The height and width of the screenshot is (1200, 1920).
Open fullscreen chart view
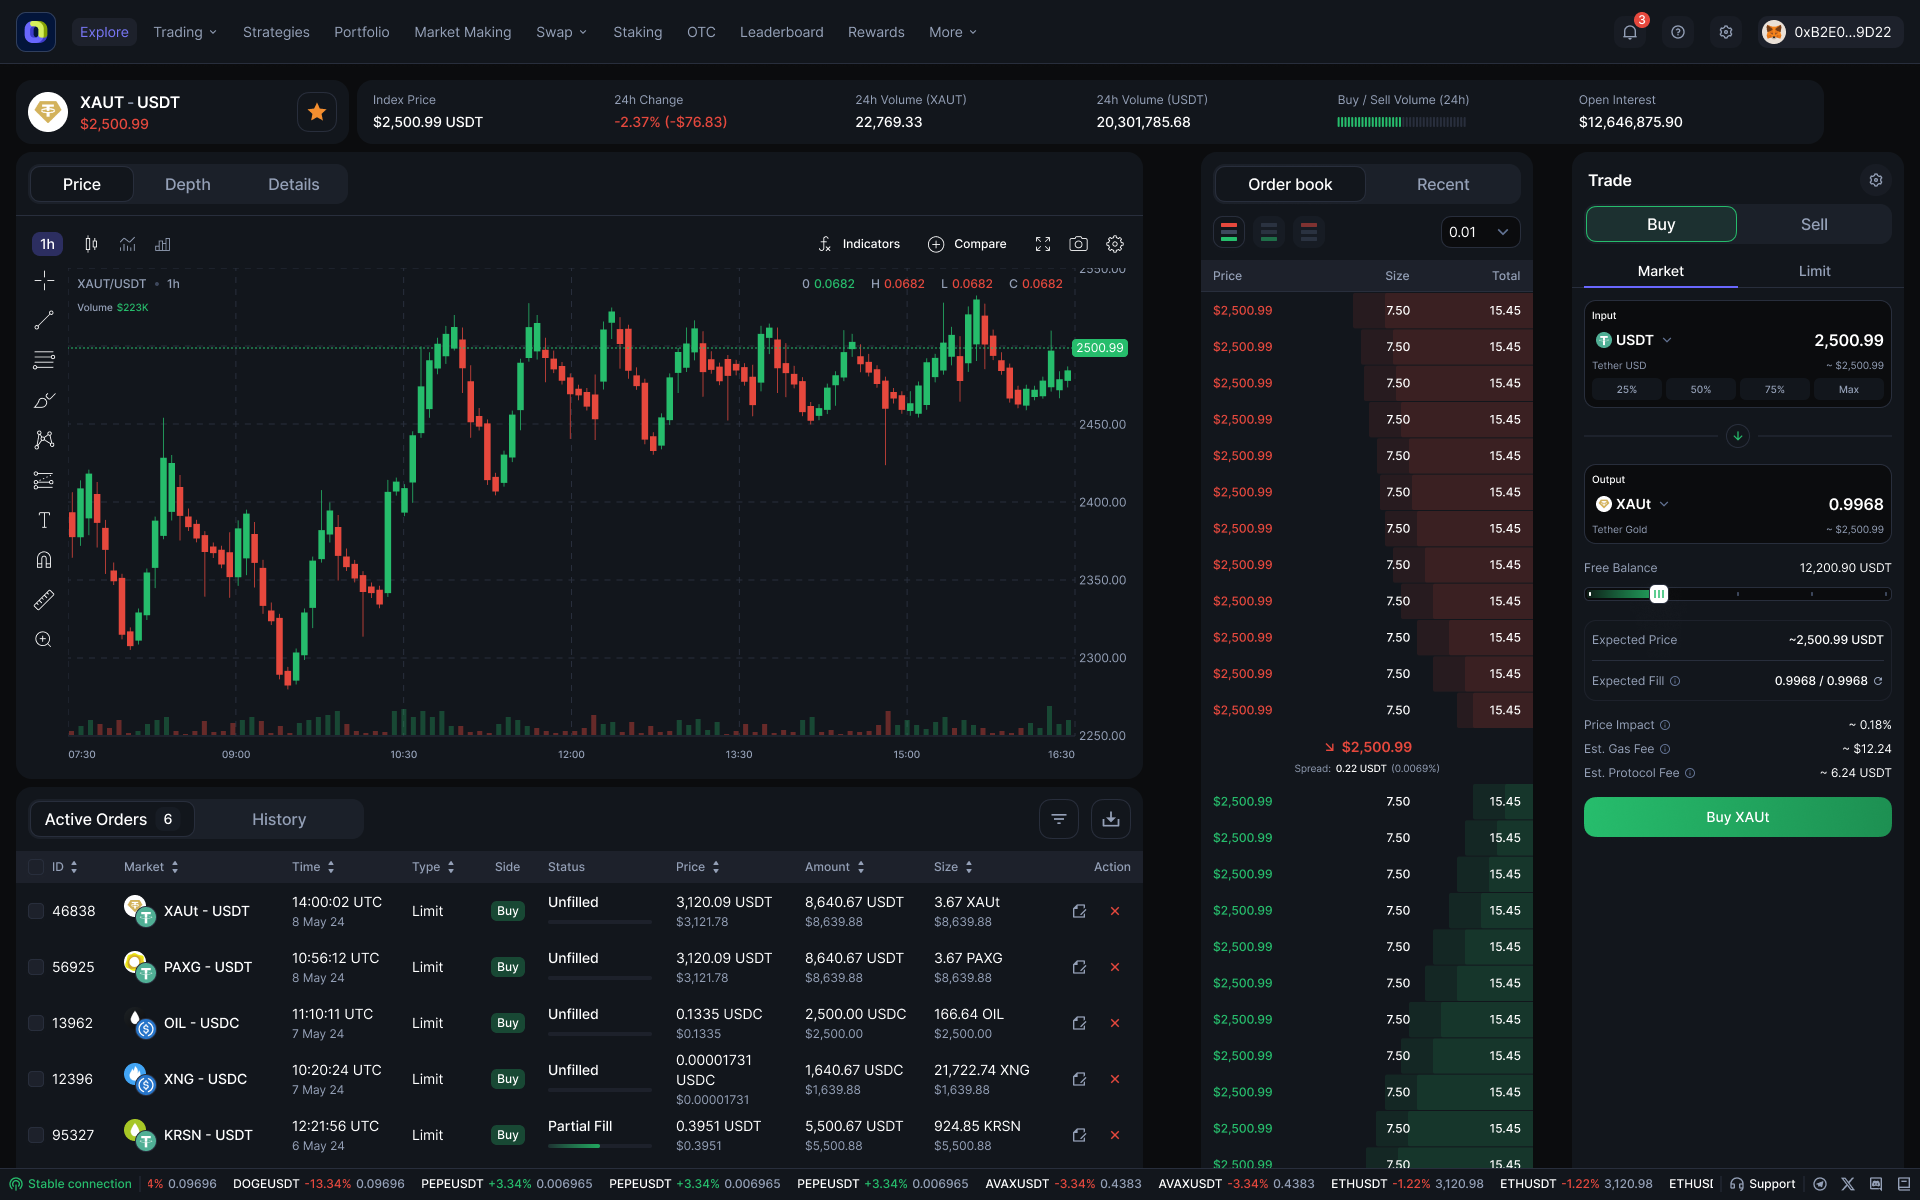point(1043,243)
